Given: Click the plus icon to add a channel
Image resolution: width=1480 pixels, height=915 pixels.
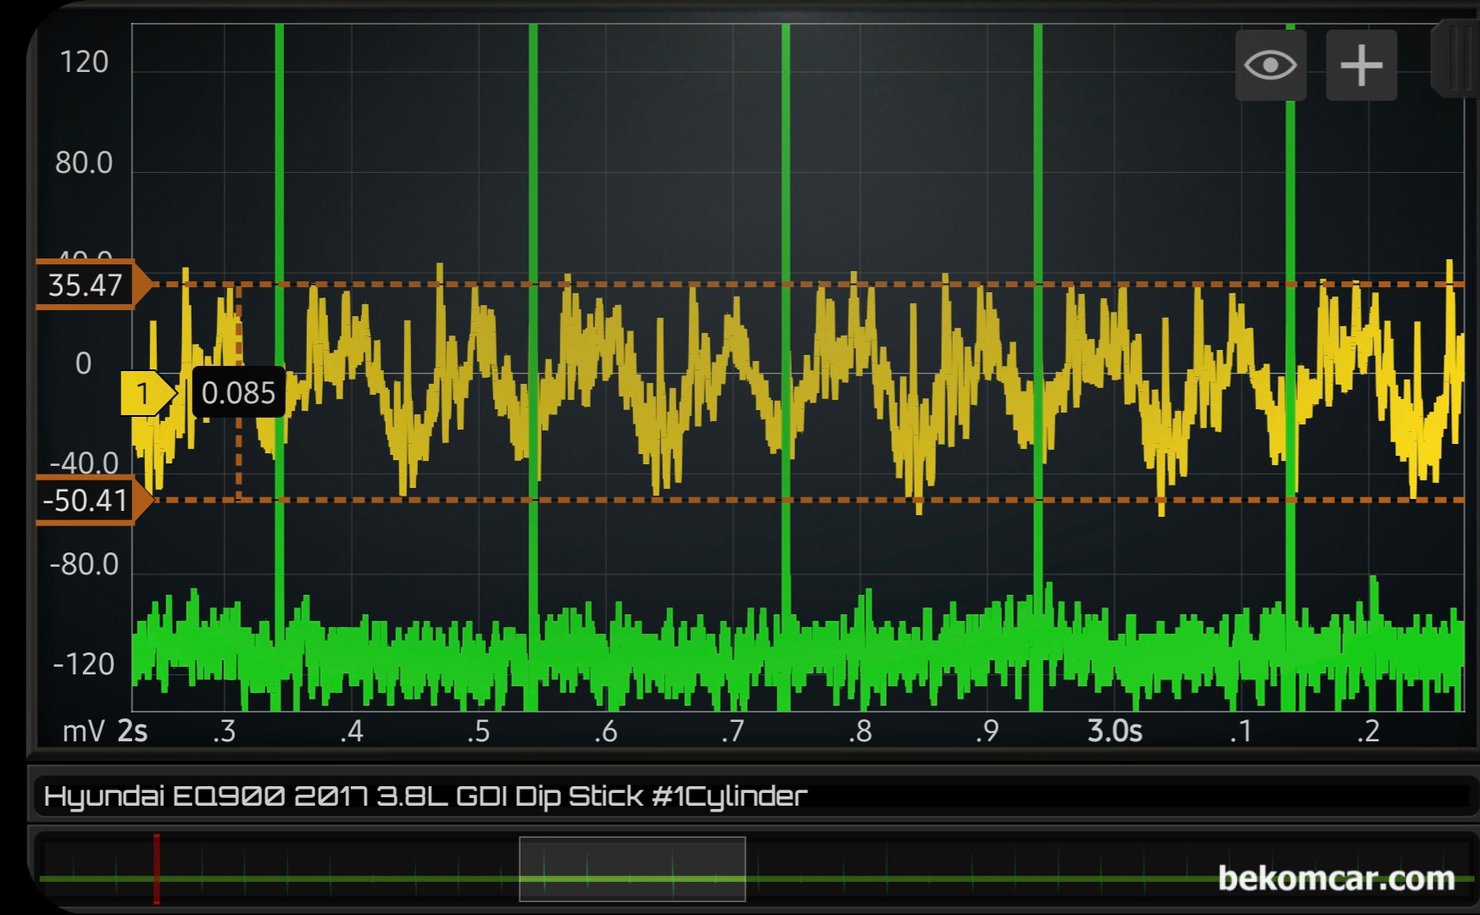Looking at the screenshot, I should point(1361,66).
